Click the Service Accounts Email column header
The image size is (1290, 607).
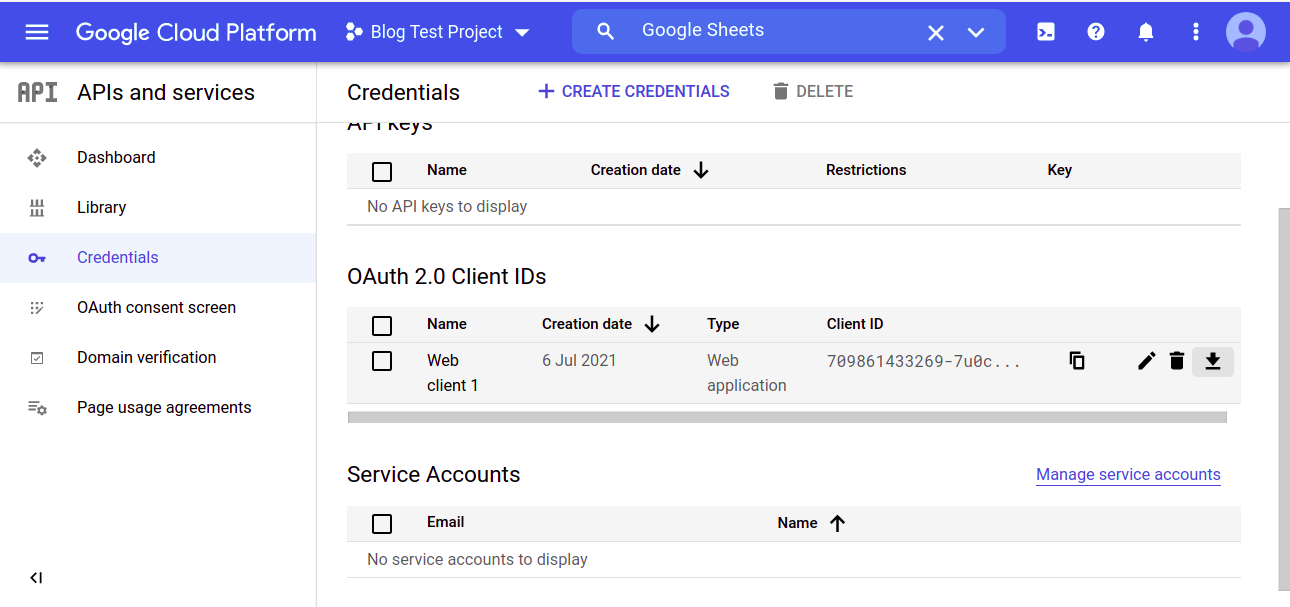tap(446, 522)
